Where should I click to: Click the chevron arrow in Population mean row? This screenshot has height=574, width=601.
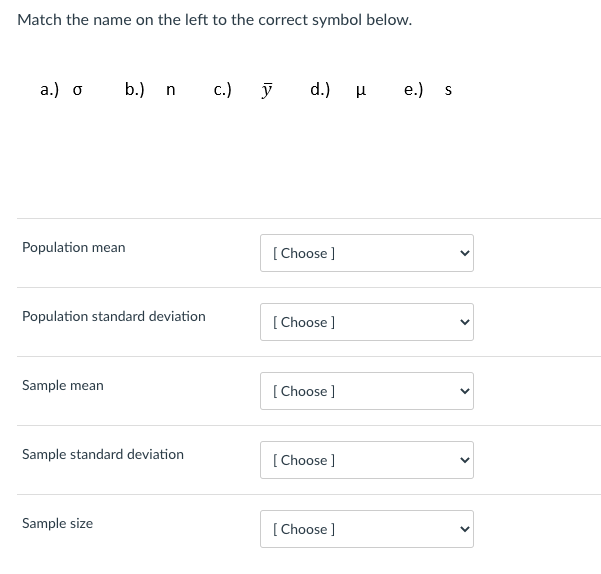pos(462,253)
